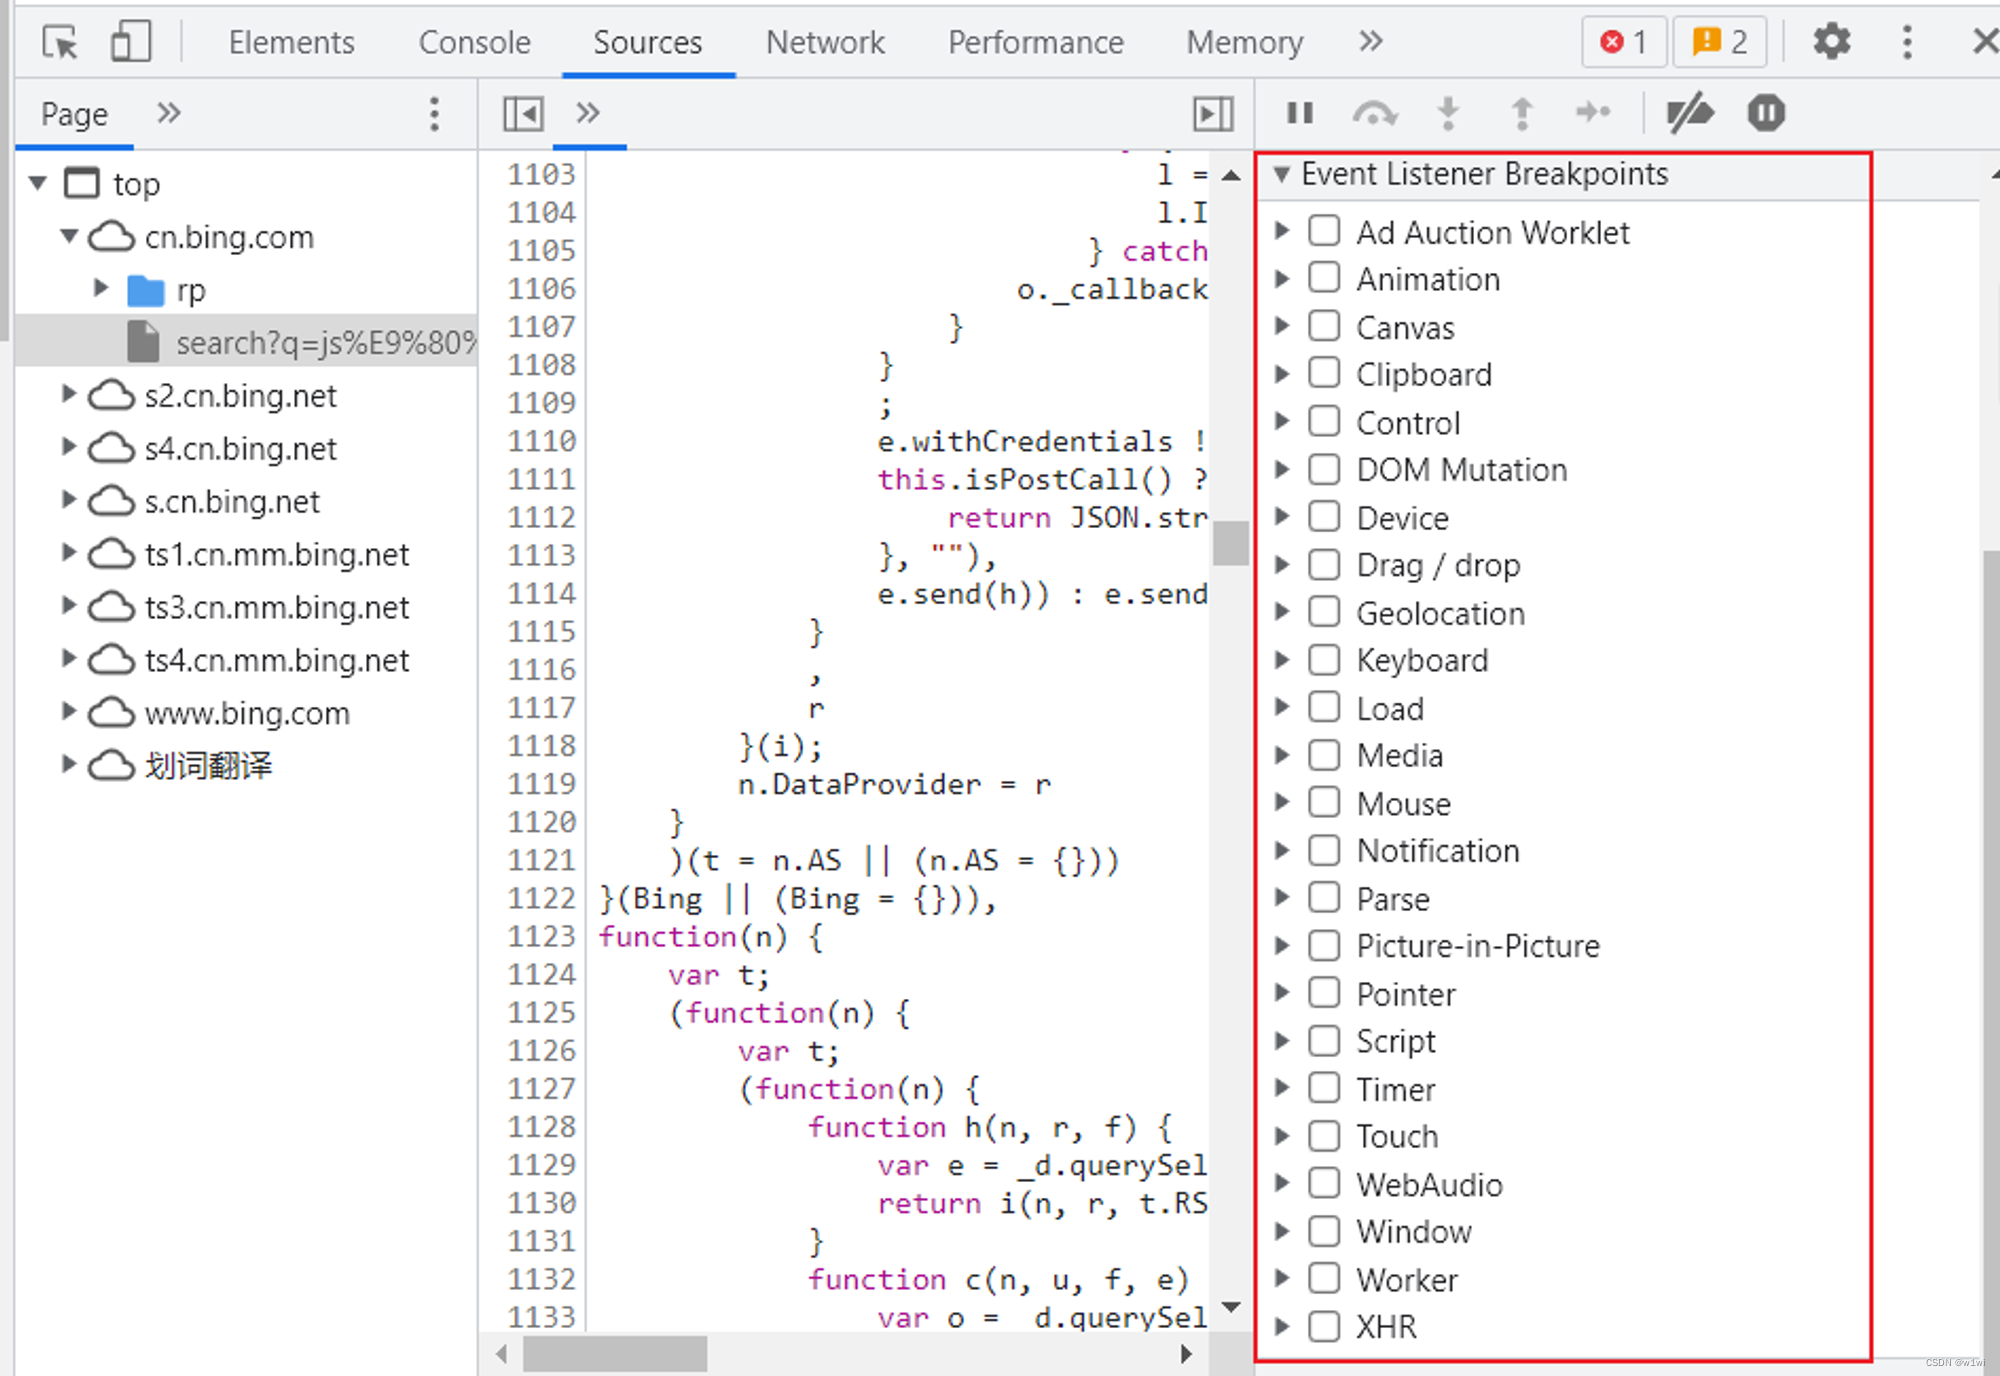Open the DevTools settings gear
Image resolution: width=2000 pixels, height=1376 pixels.
pos(1832,42)
